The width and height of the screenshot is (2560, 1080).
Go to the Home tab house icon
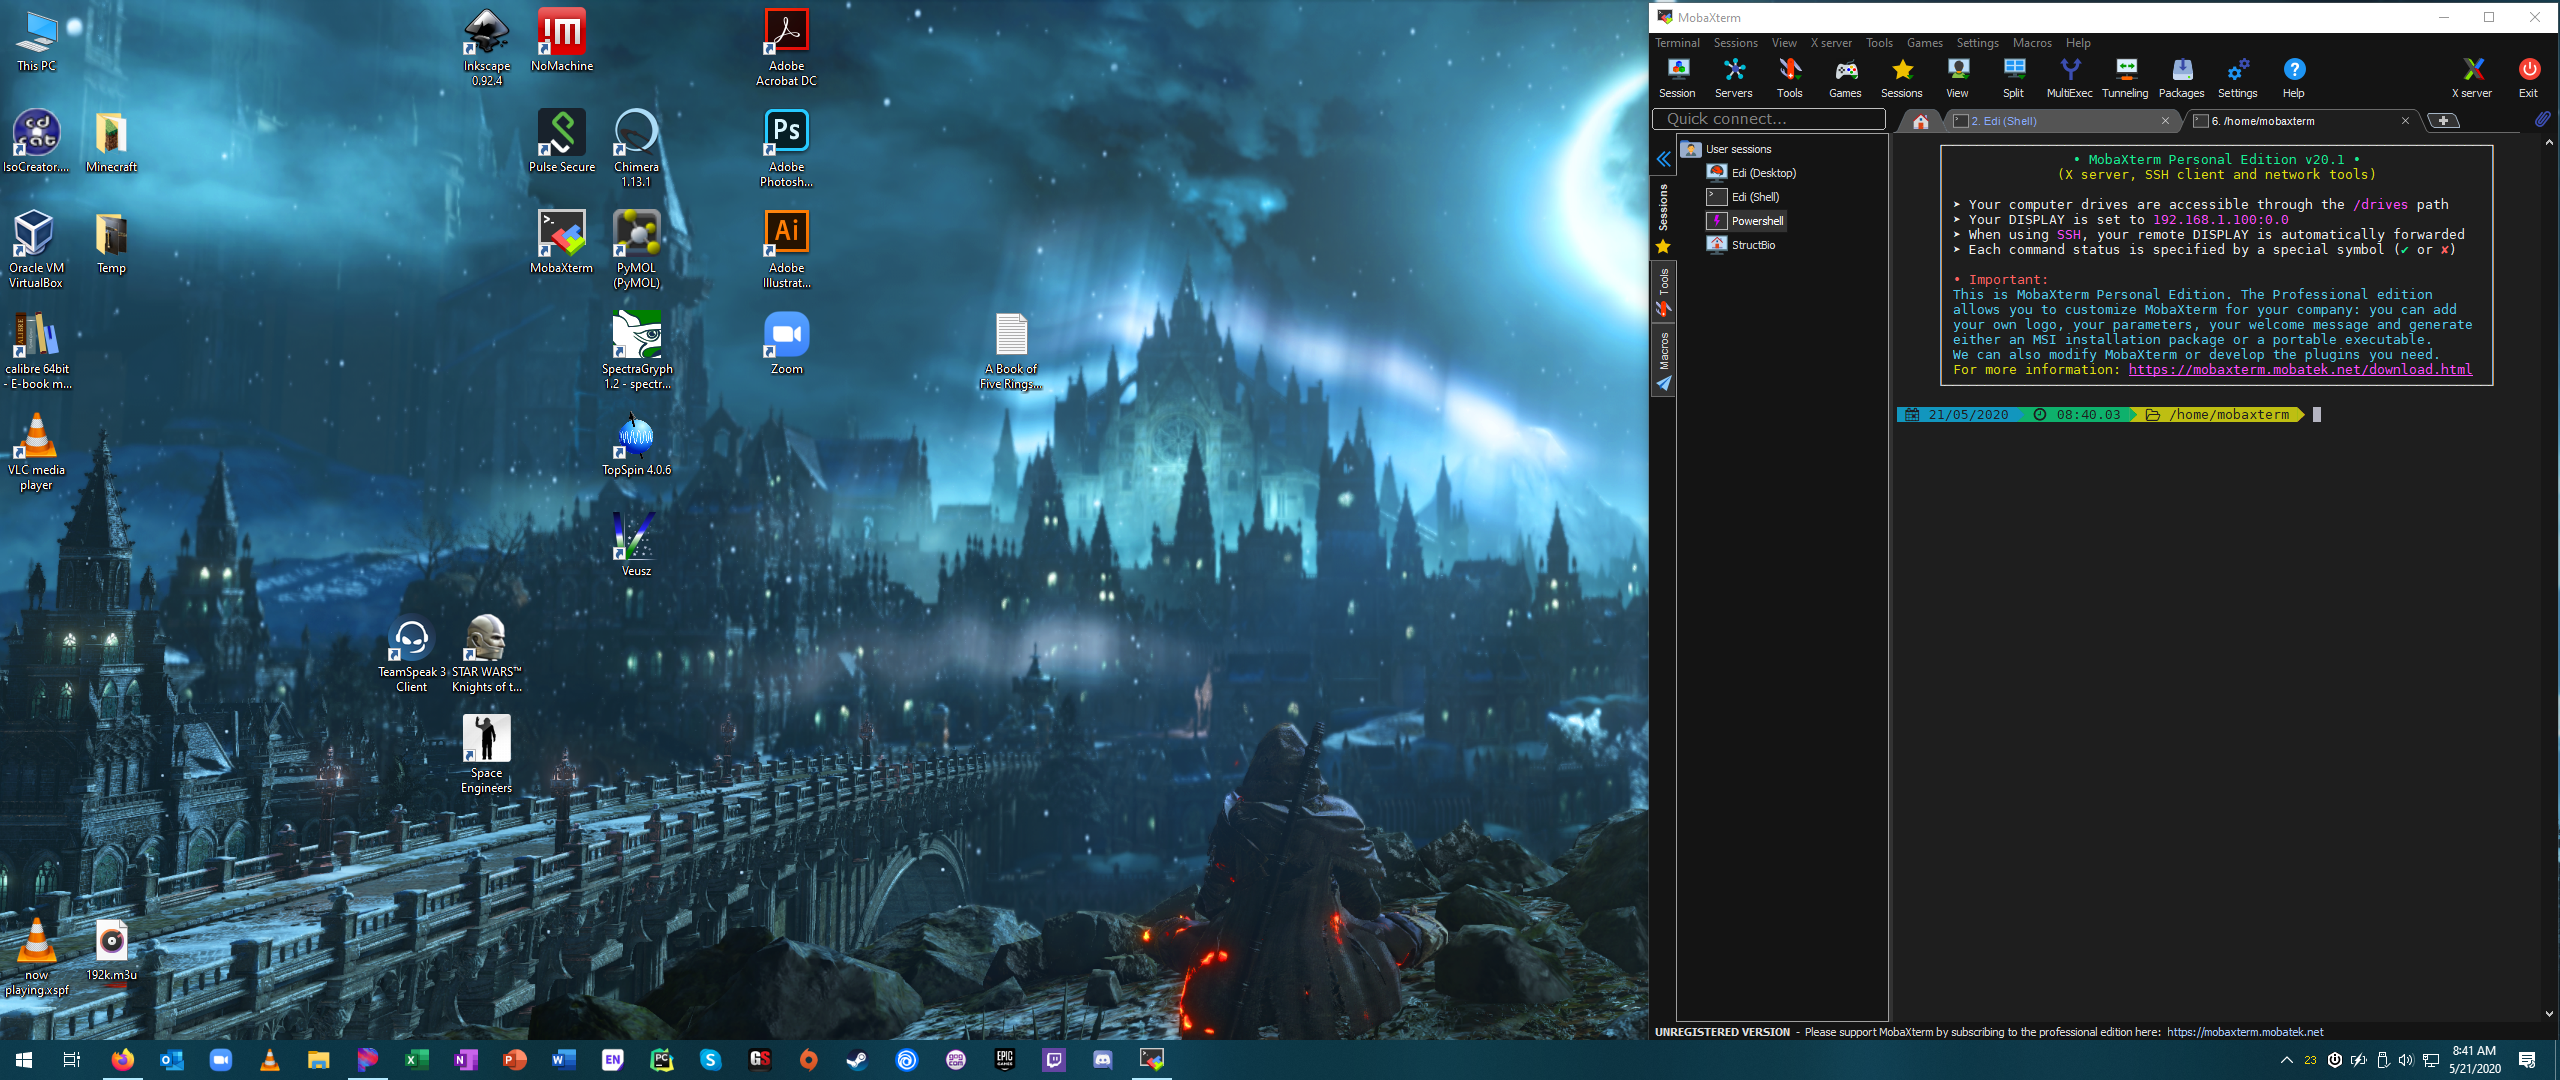click(x=1920, y=121)
